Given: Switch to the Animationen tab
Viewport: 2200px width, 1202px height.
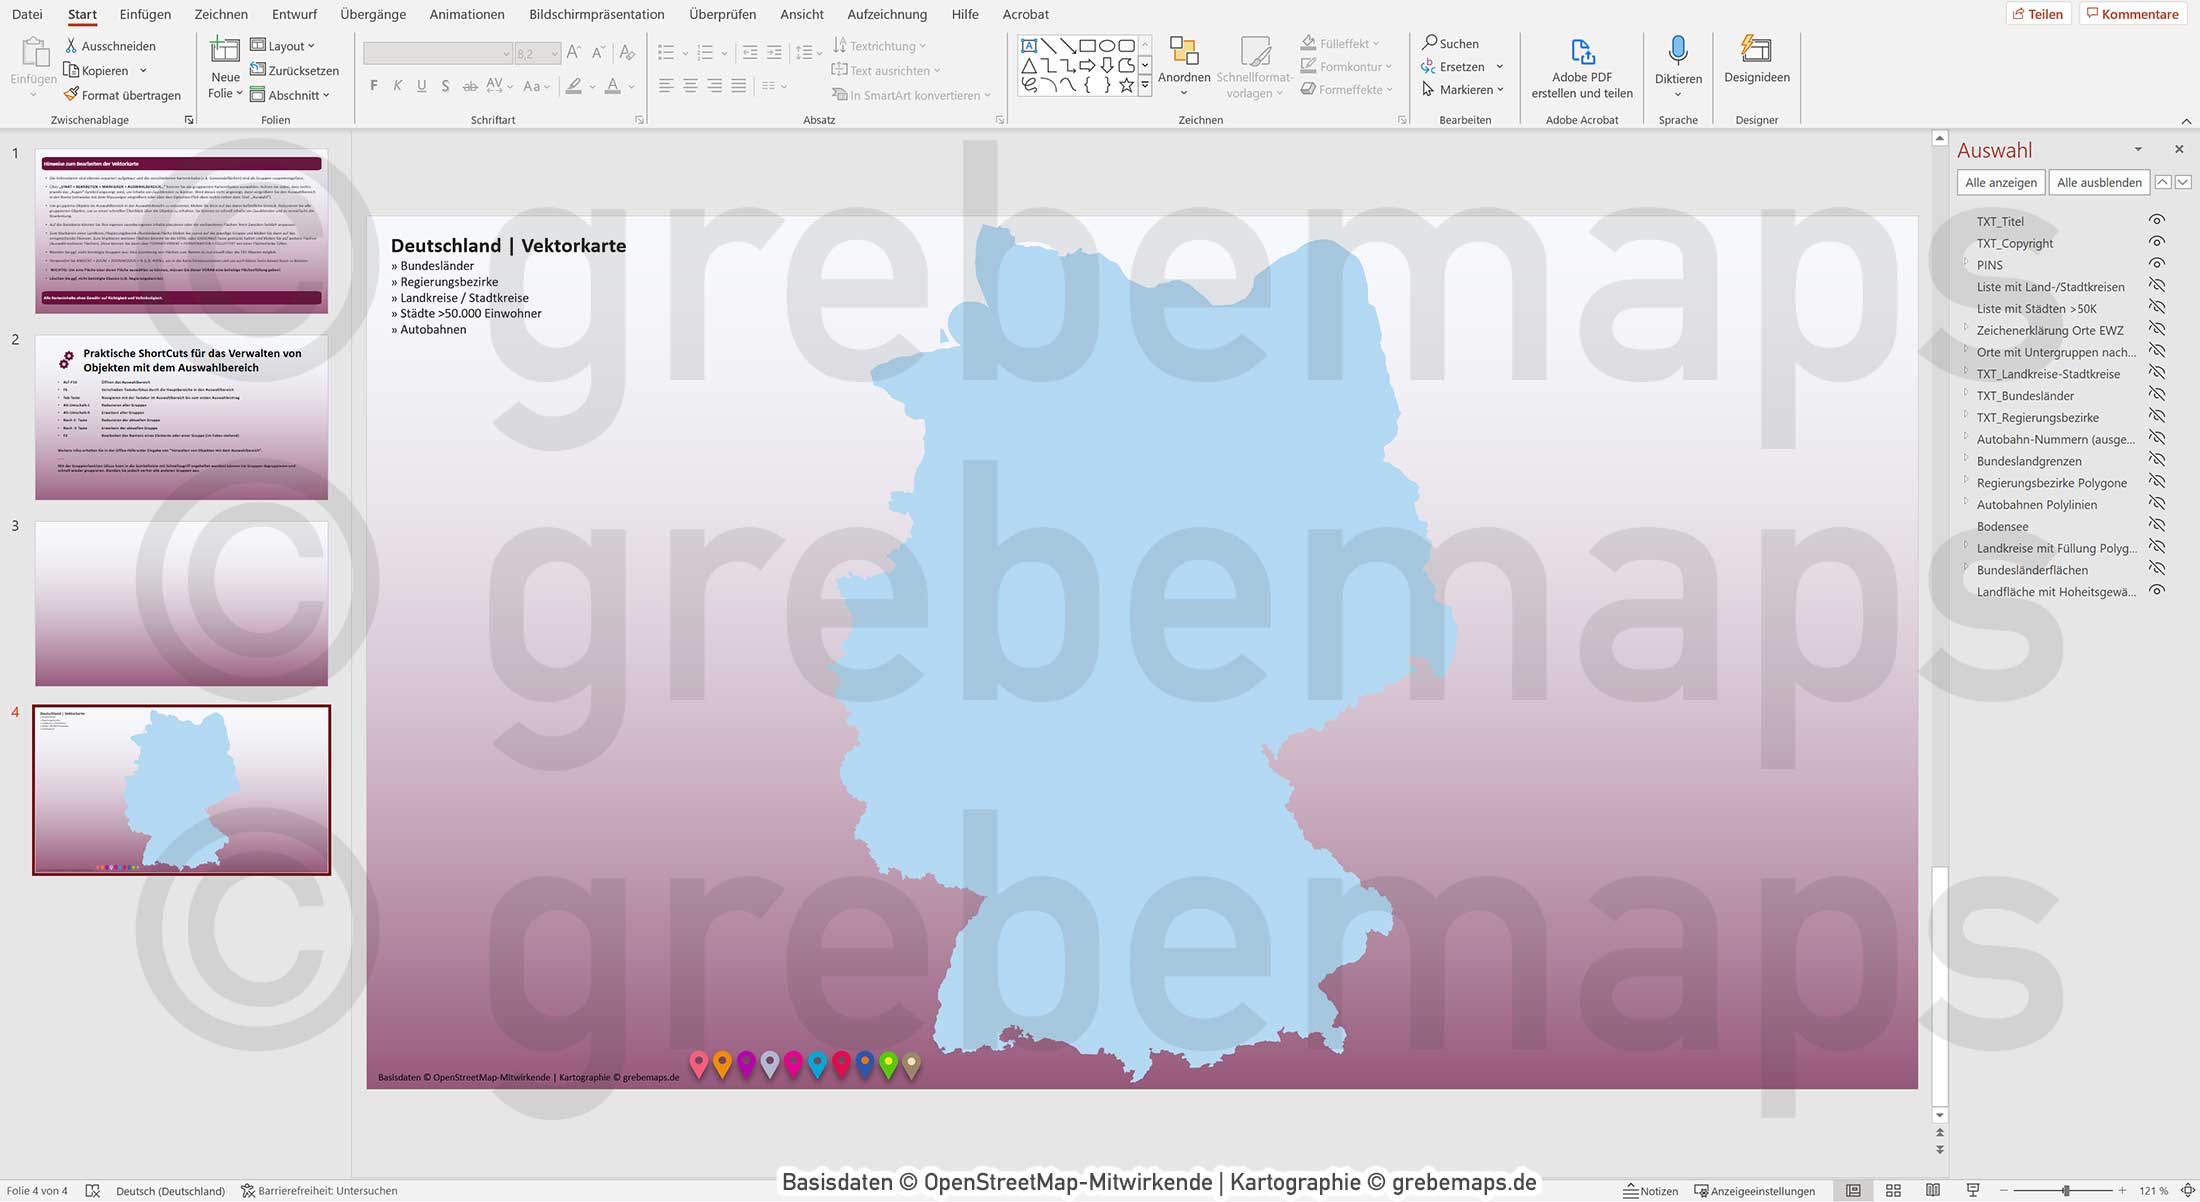Looking at the screenshot, I should coord(466,14).
